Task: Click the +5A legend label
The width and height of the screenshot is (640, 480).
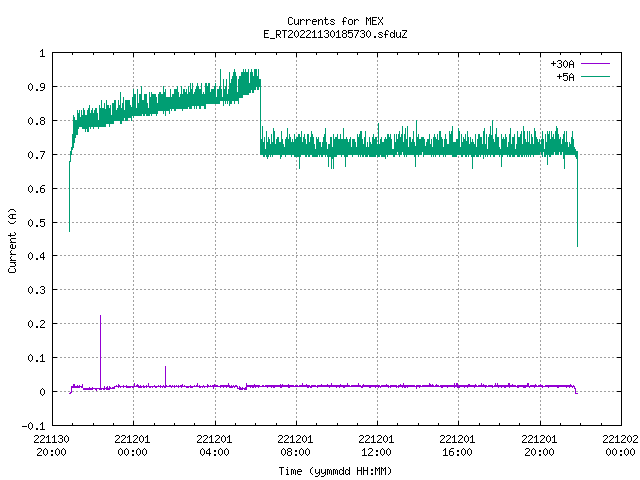Action: (565, 77)
